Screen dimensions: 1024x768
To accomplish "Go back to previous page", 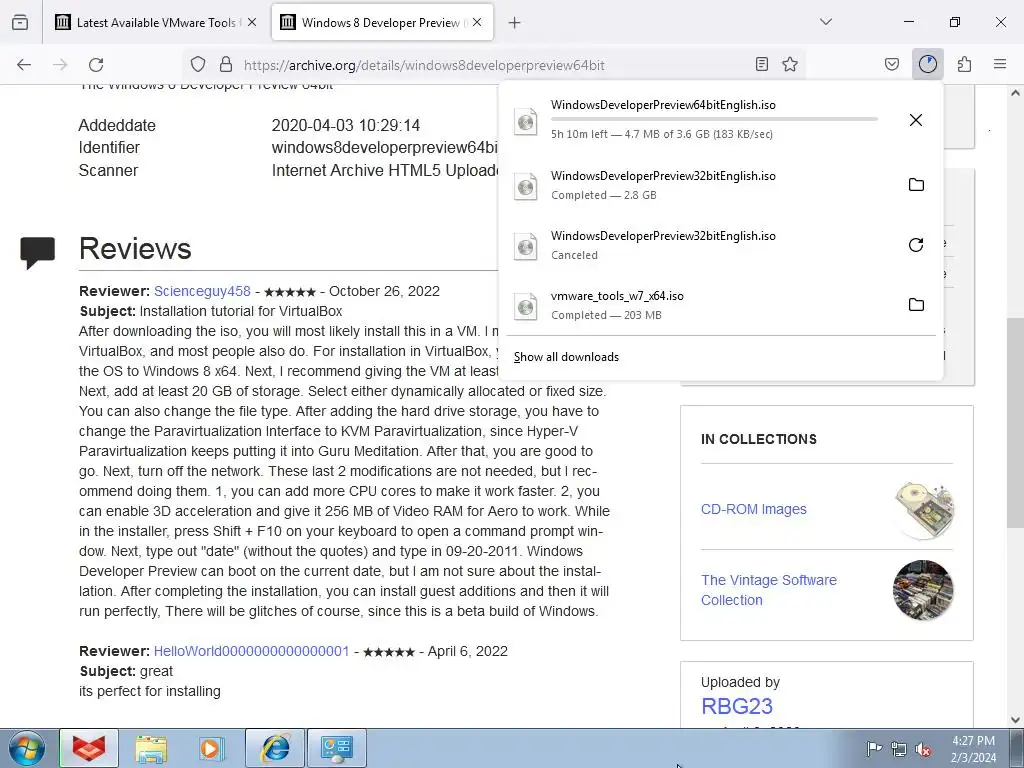I will click(x=24, y=64).
